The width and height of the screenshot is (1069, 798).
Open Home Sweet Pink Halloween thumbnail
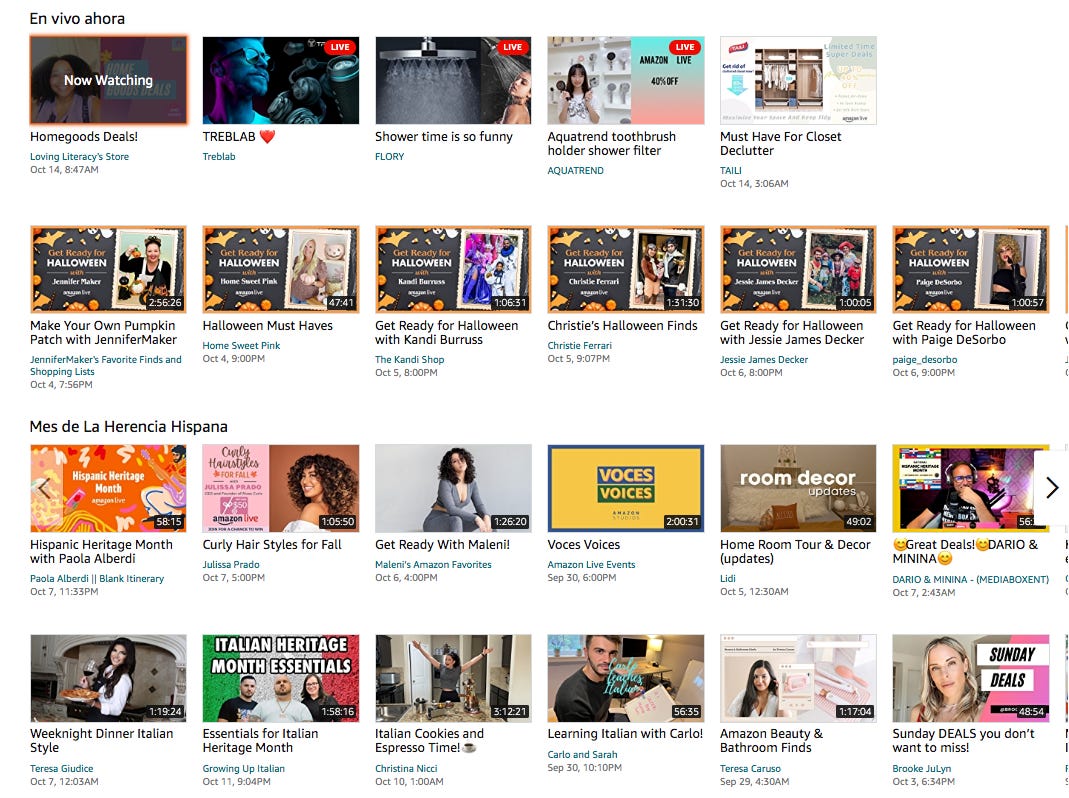(x=280, y=269)
